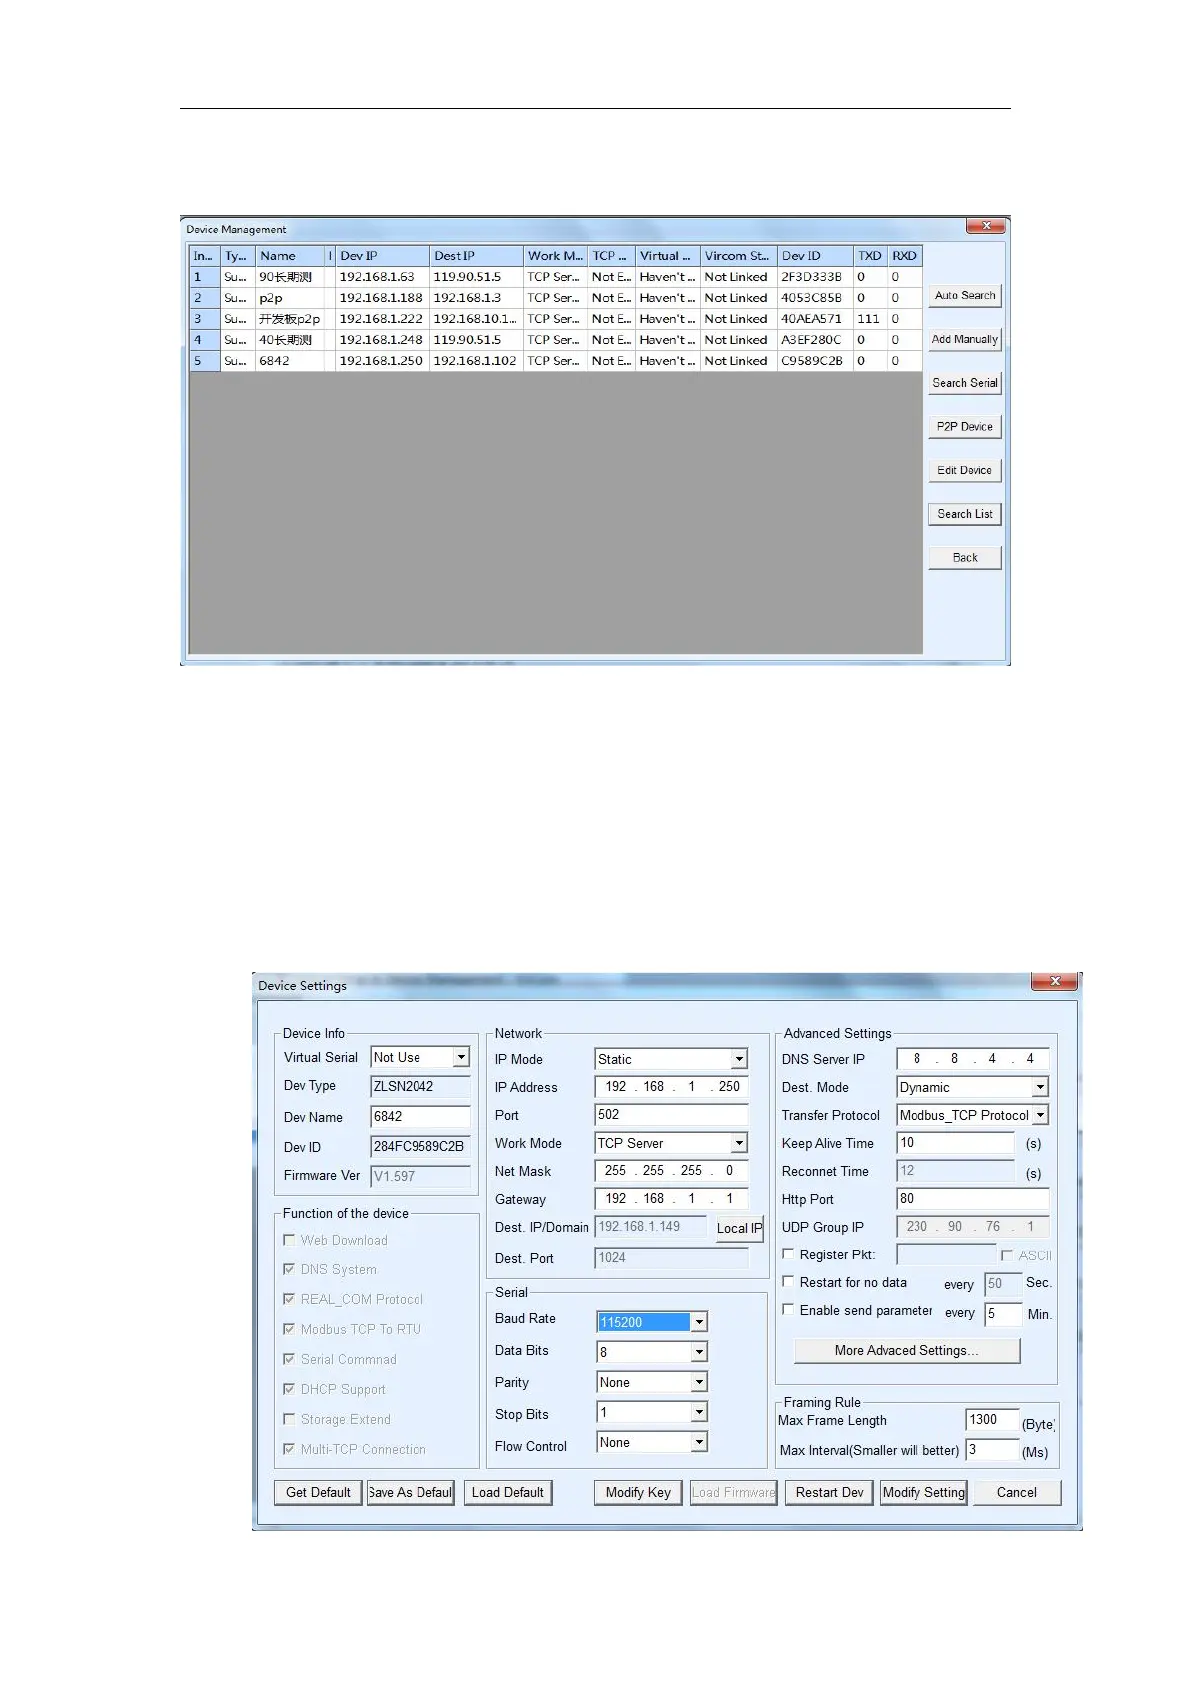Click the TXD column header

(x=870, y=256)
